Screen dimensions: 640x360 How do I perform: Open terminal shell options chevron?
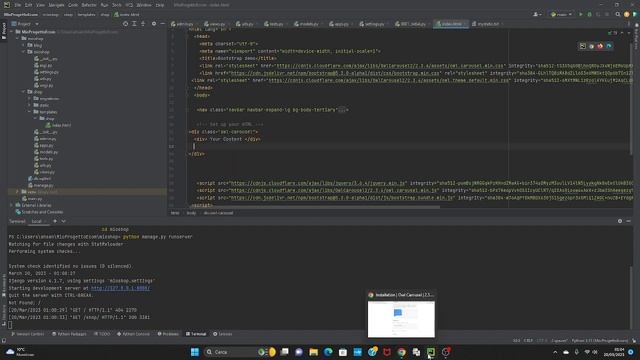click(64, 221)
